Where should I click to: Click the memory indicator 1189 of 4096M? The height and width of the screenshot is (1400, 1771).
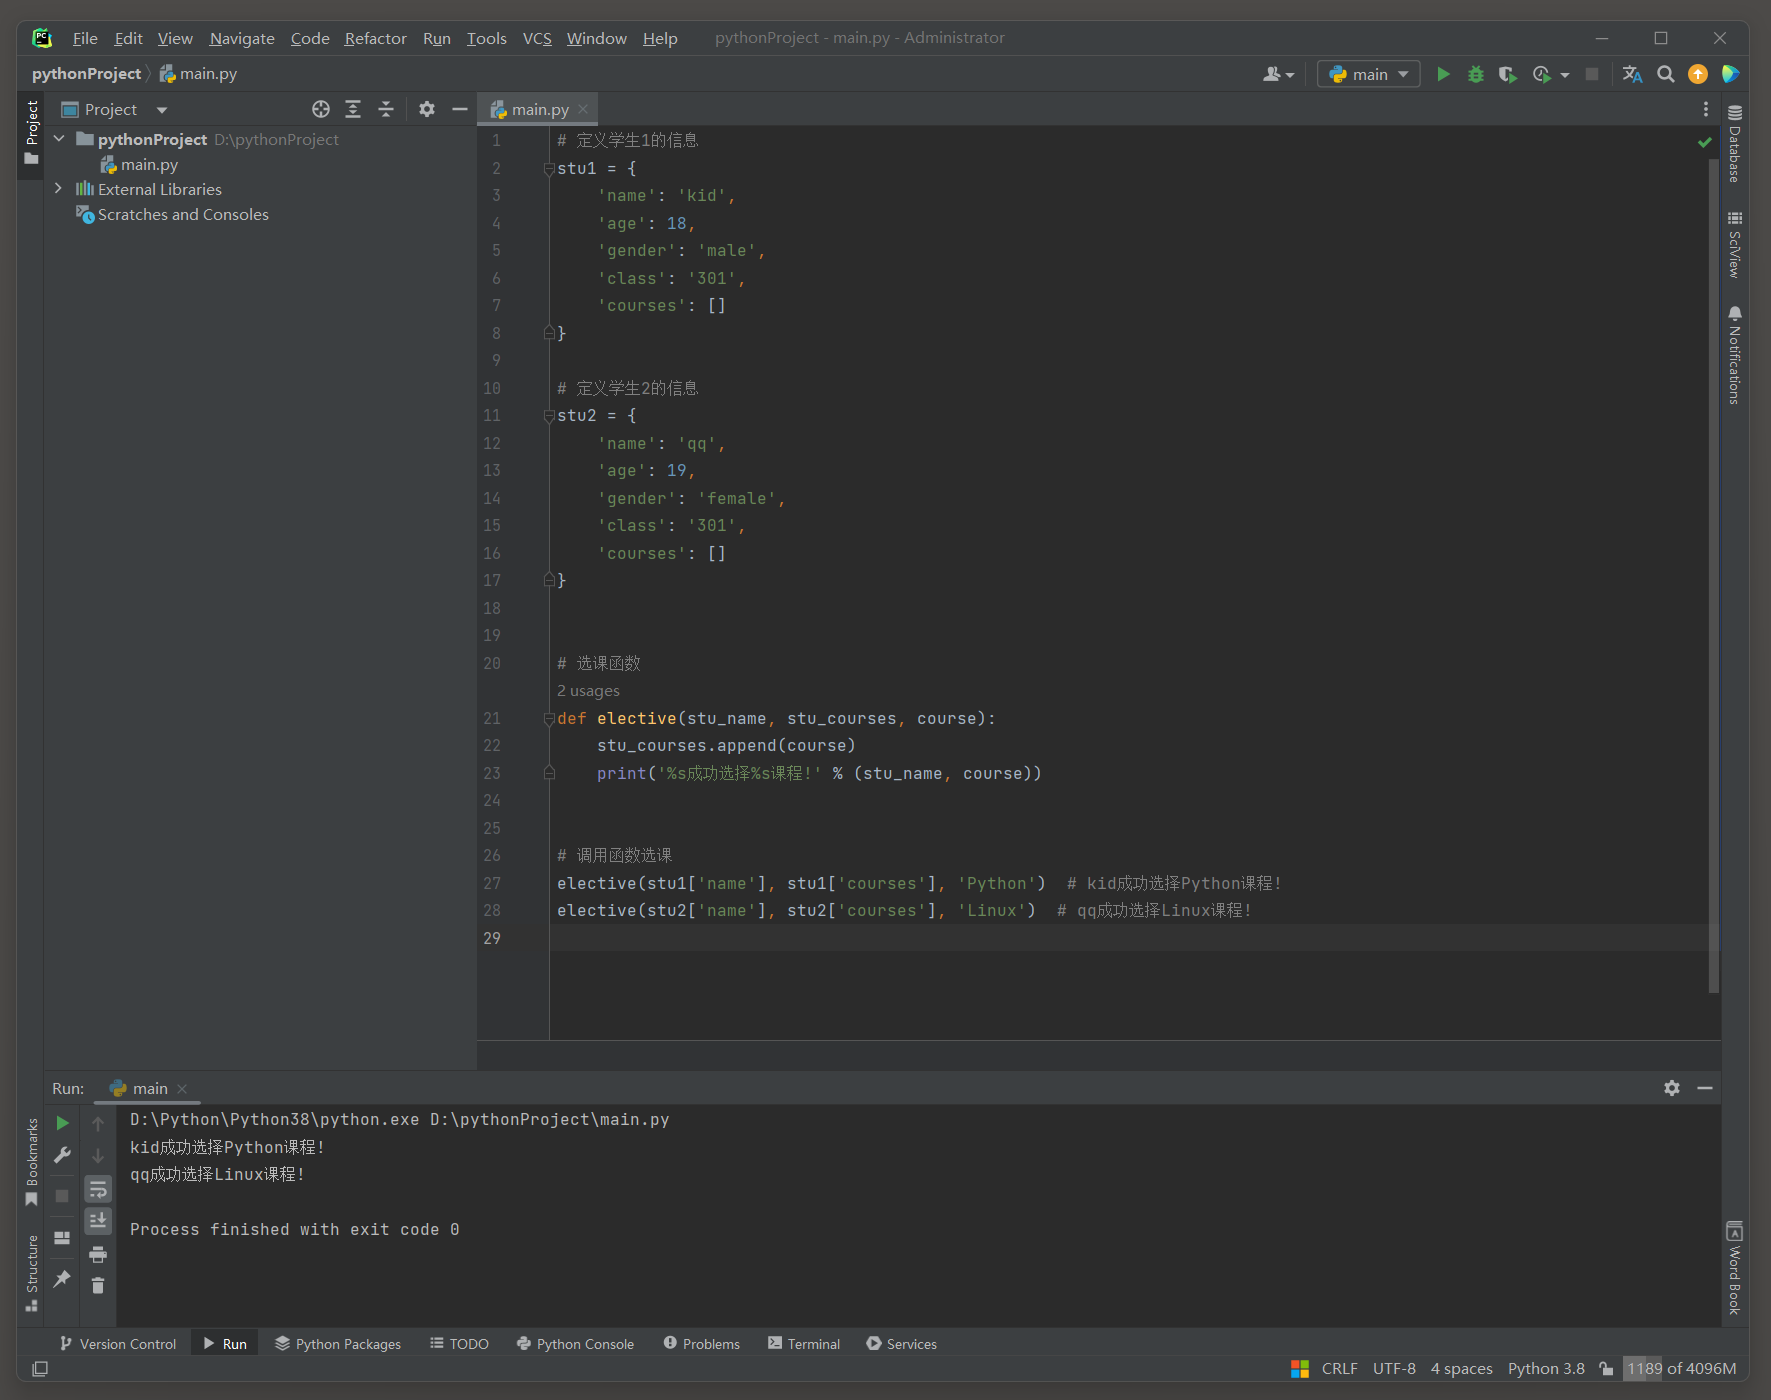tap(1681, 1368)
